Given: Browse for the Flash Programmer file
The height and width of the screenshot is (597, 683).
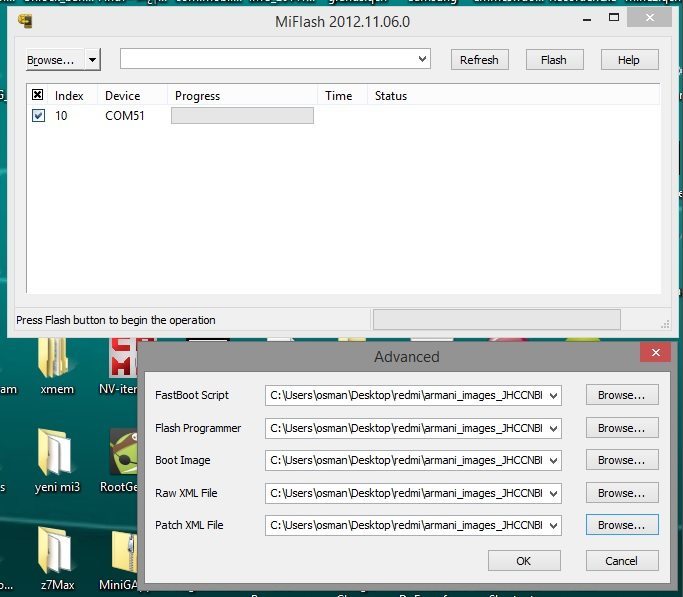Looking at the screenshot, I should point(622,428).
